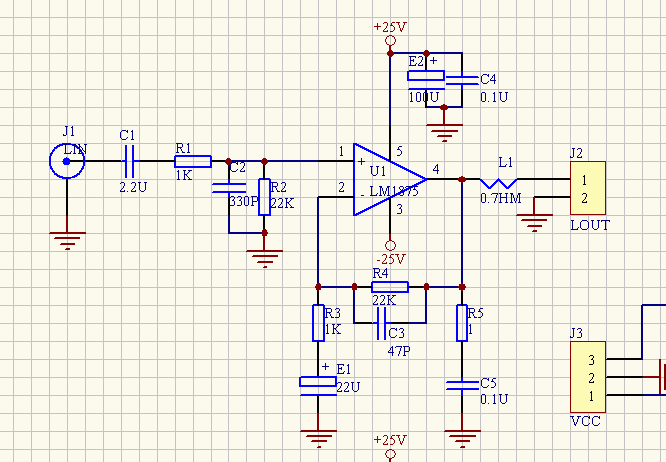The height and width of the screenshot is (462, 666).
Task: Click electrolytic capacitor E2 100U
Action: [x=426, y=76]
